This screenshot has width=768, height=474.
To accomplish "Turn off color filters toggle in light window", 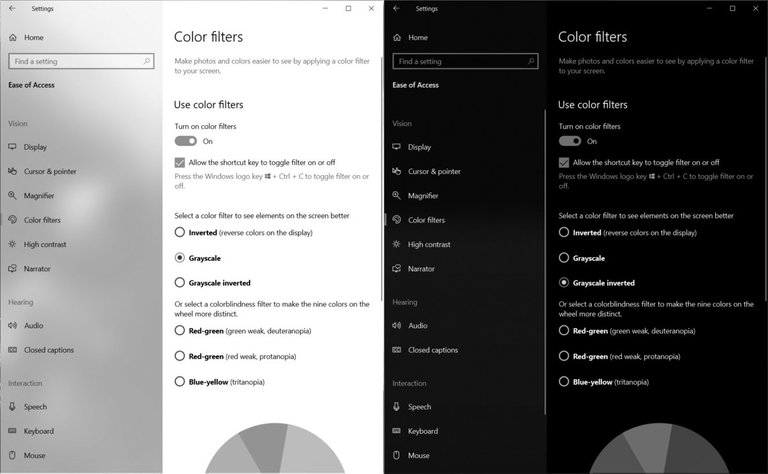I will coord(186,141).
